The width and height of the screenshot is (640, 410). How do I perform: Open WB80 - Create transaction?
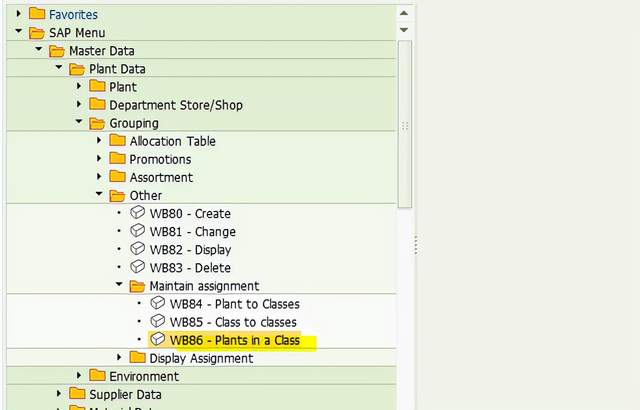190,213
